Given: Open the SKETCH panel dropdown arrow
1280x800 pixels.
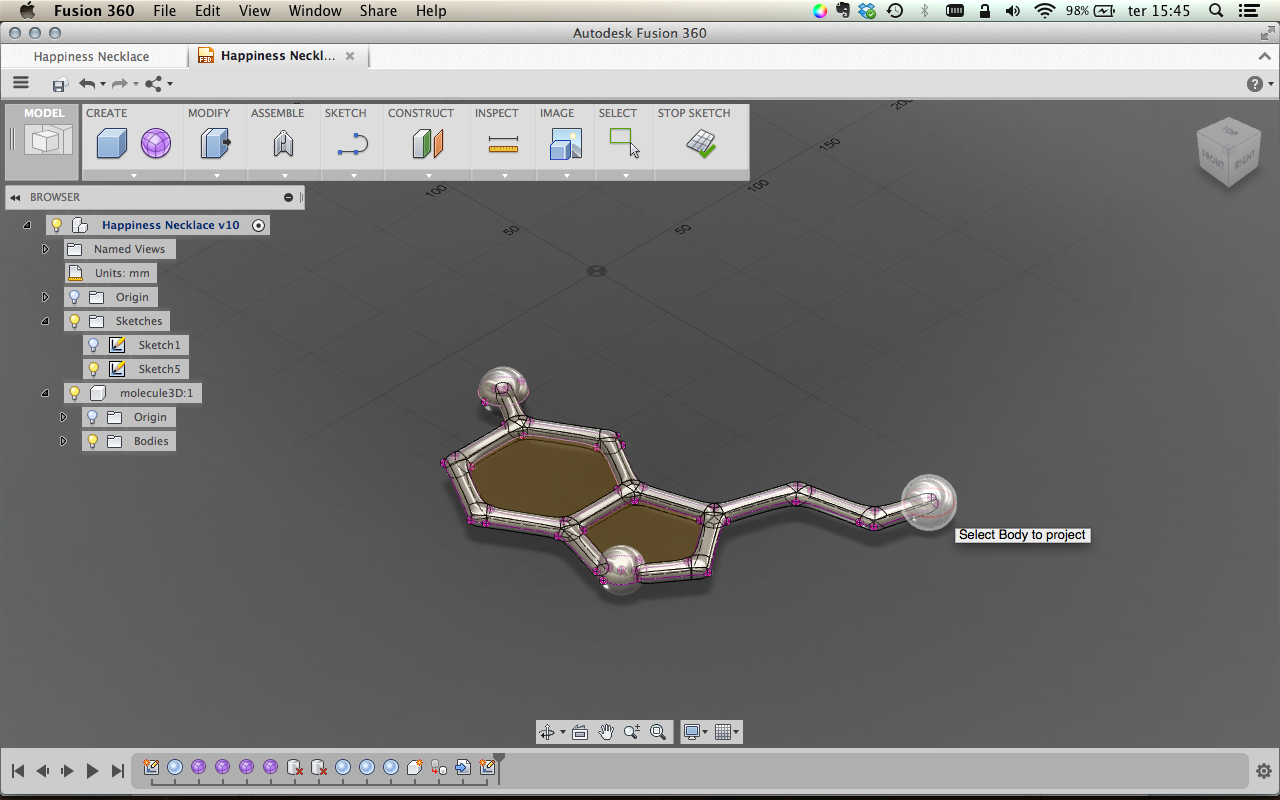Looking at the screenshot, I should (353, 175).
